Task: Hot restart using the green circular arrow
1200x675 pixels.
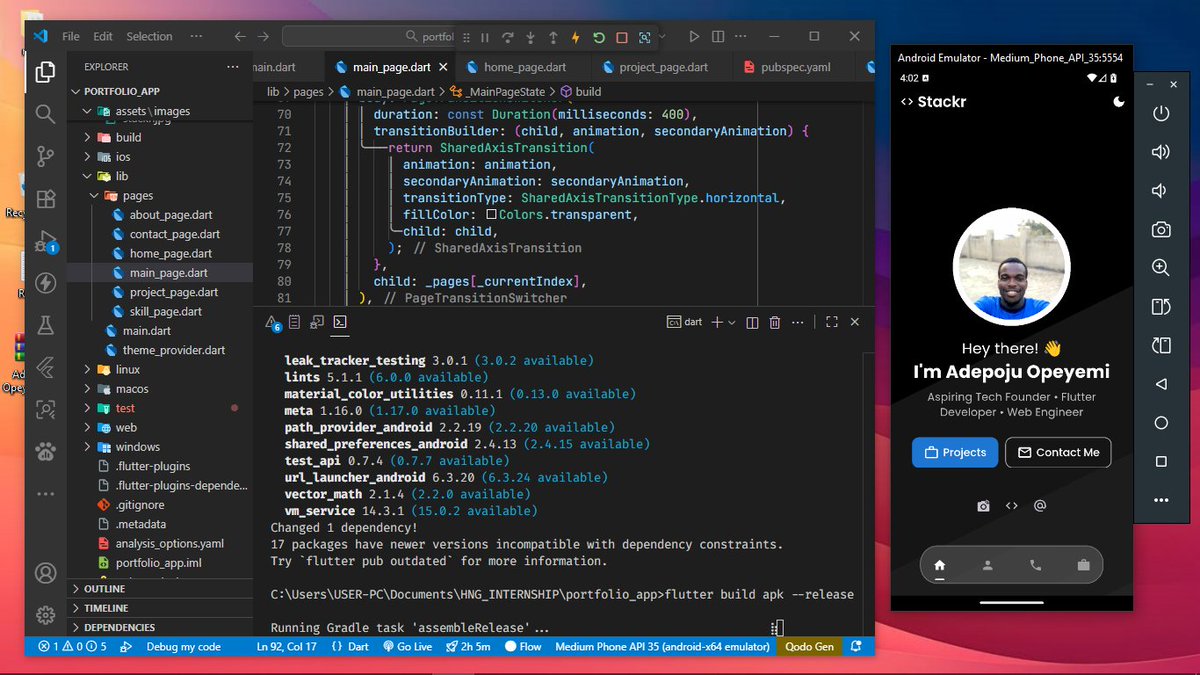Action: [598, 37]
